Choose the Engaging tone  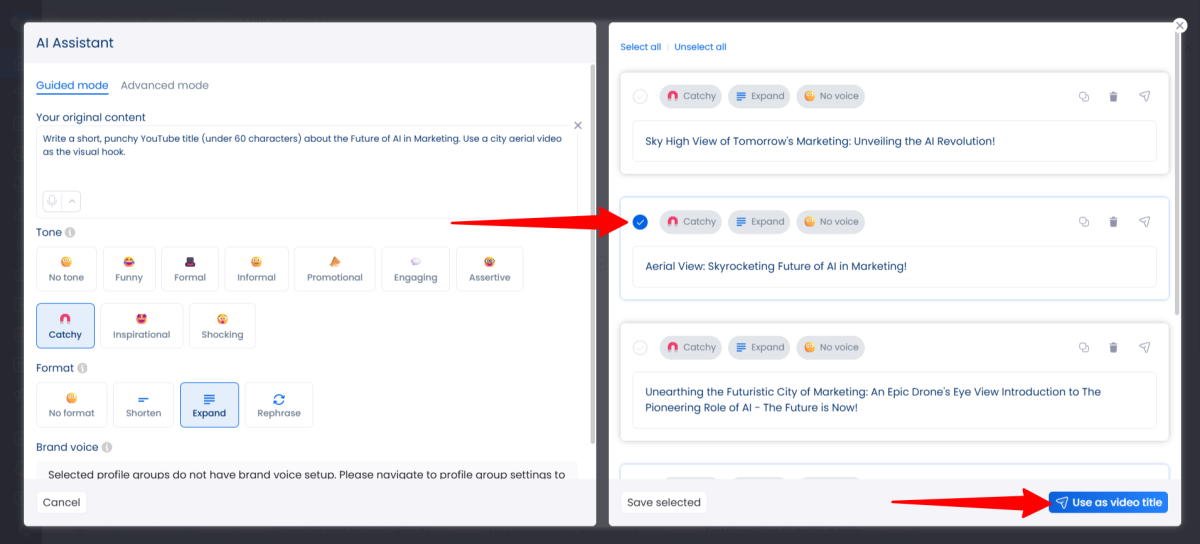click(x=416, y=269)
